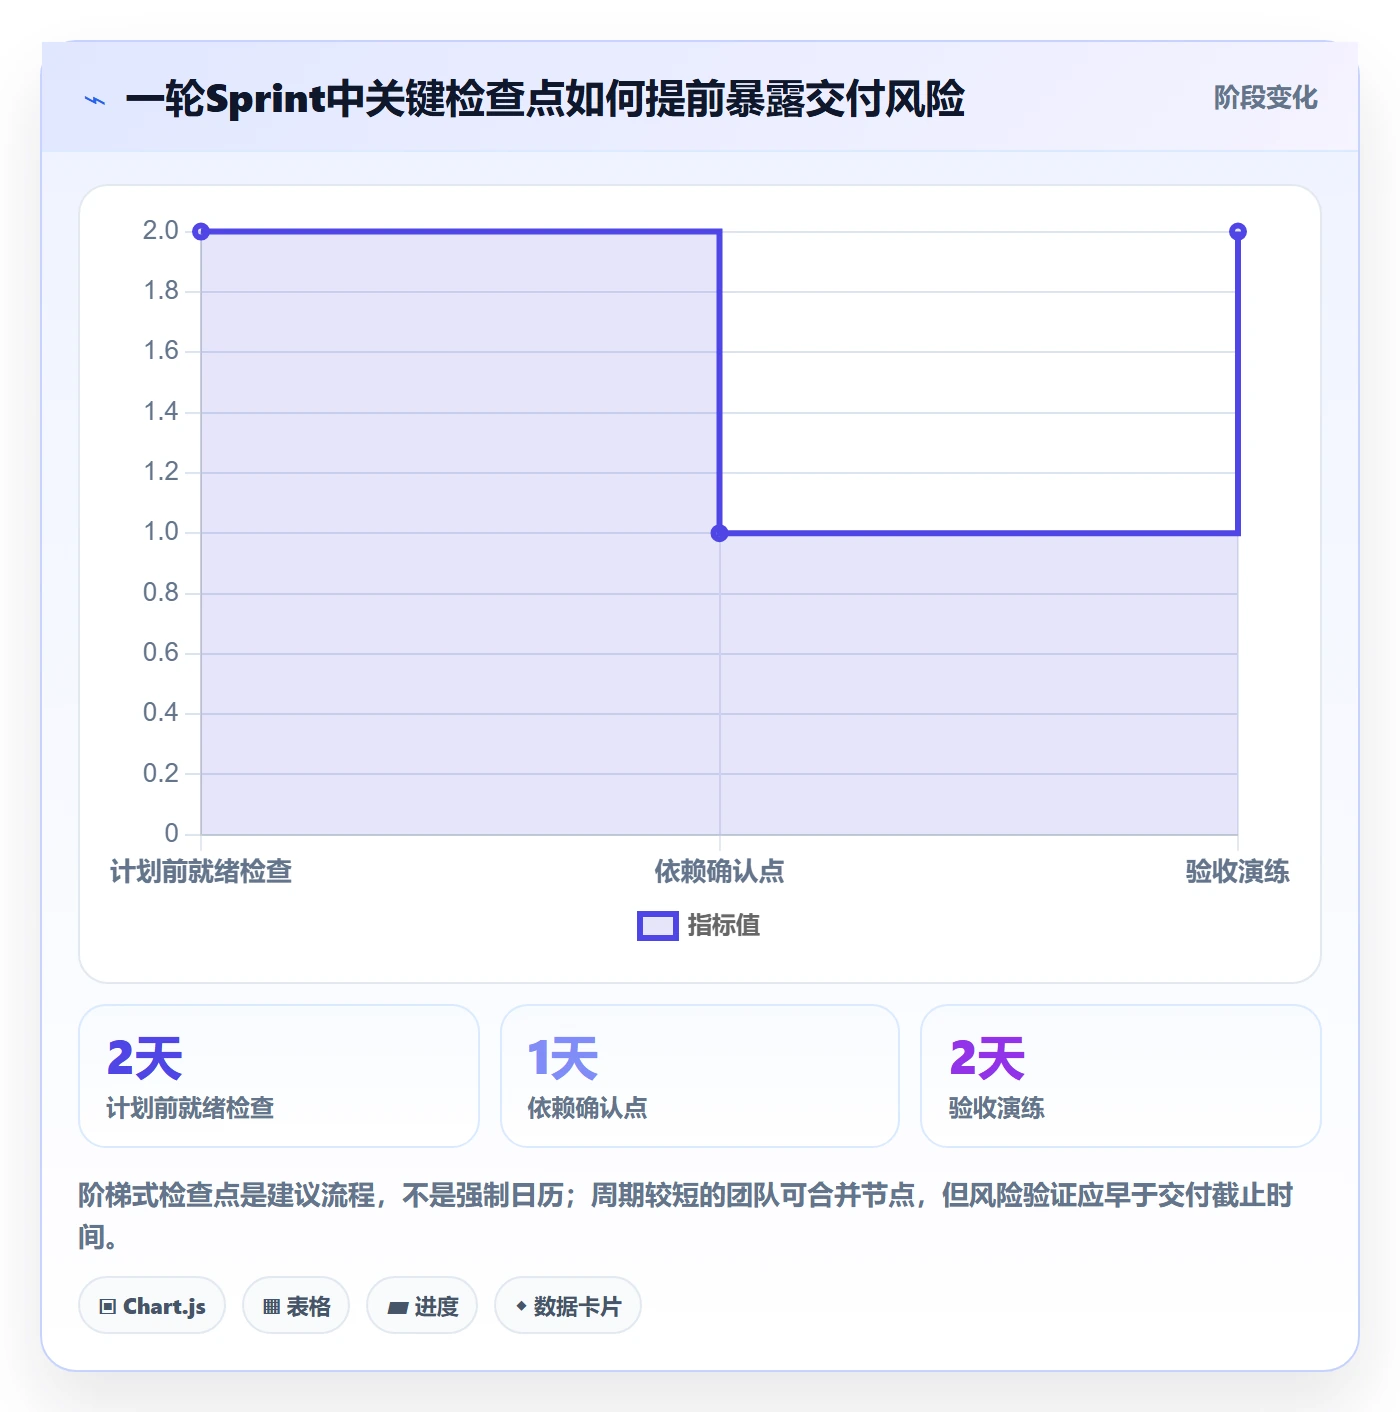Image resolution: width=1400 pixels, height=1412 pixels.
Task: Open the 2天 计划前就绪检查 card
Action: pos(279,1076)
